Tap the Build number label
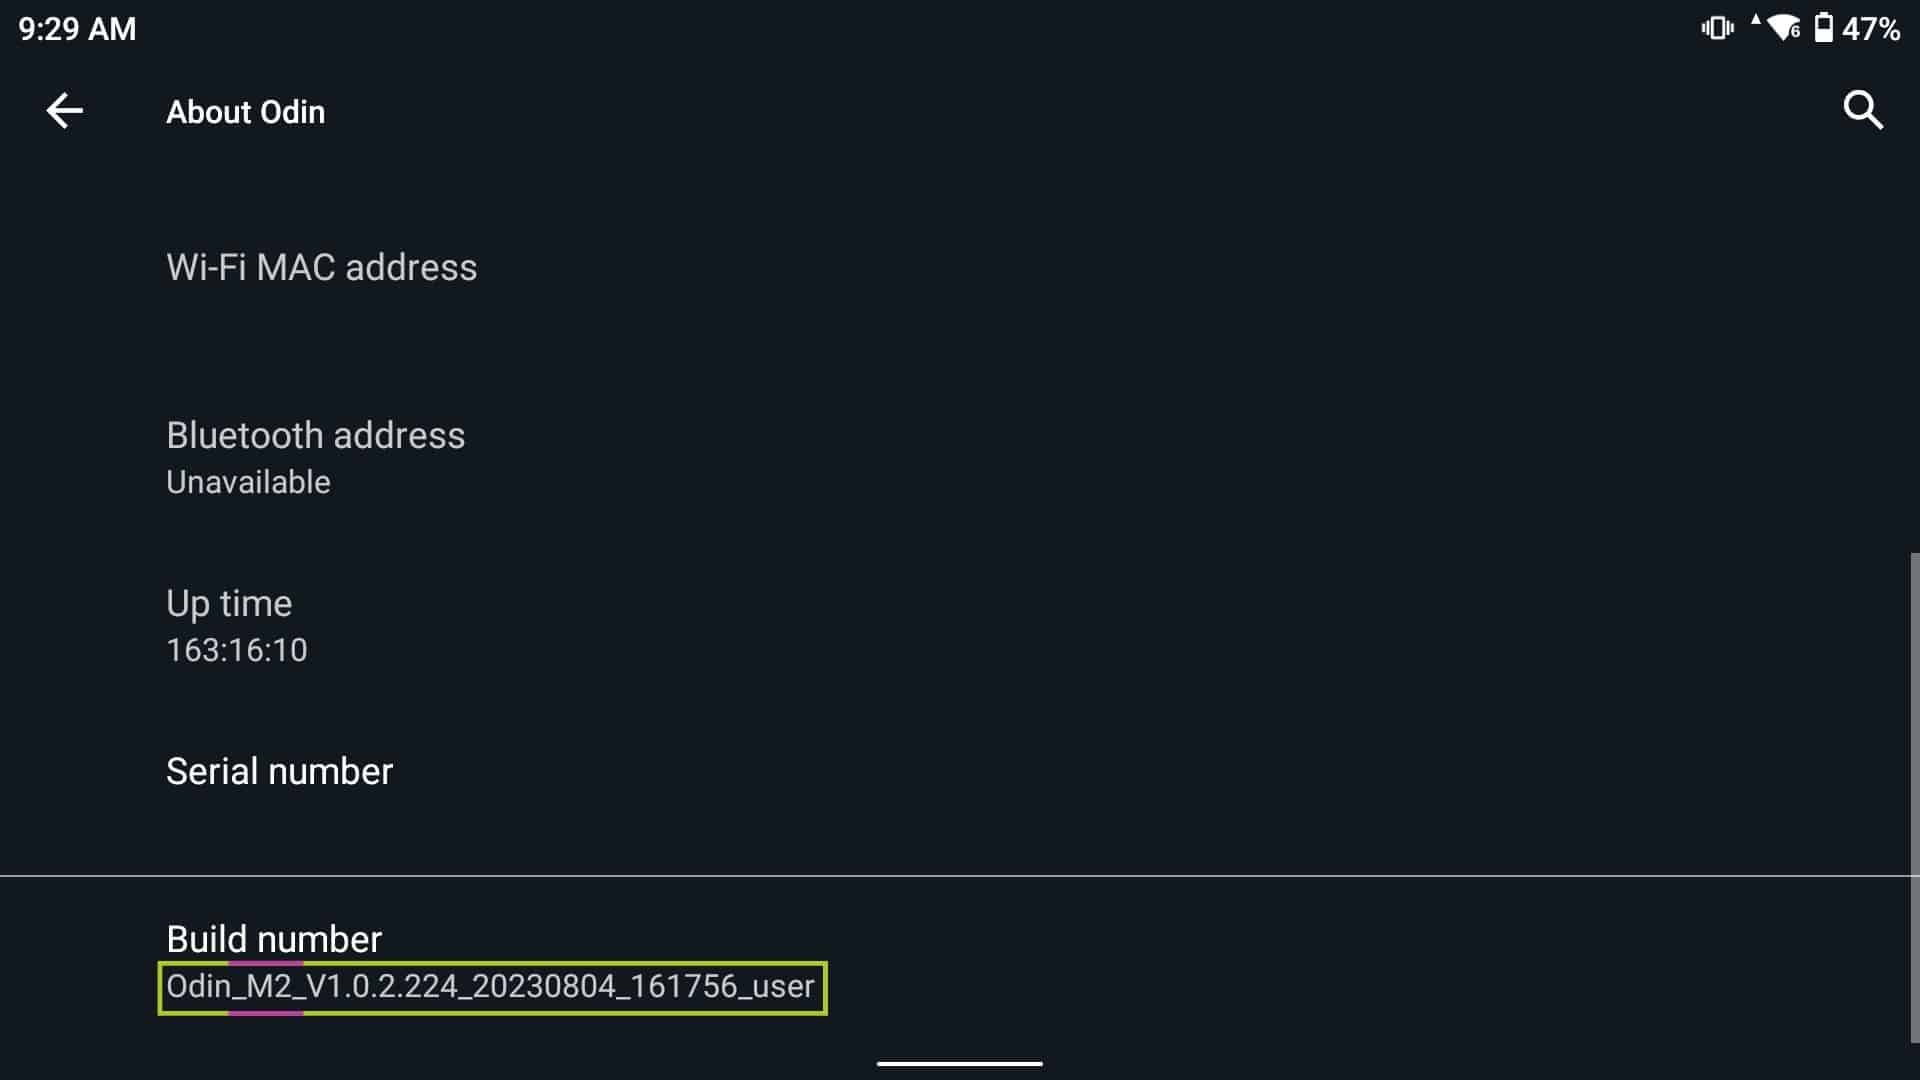Viewport: 1920px width, 1080px height. (x=274, y=939)
